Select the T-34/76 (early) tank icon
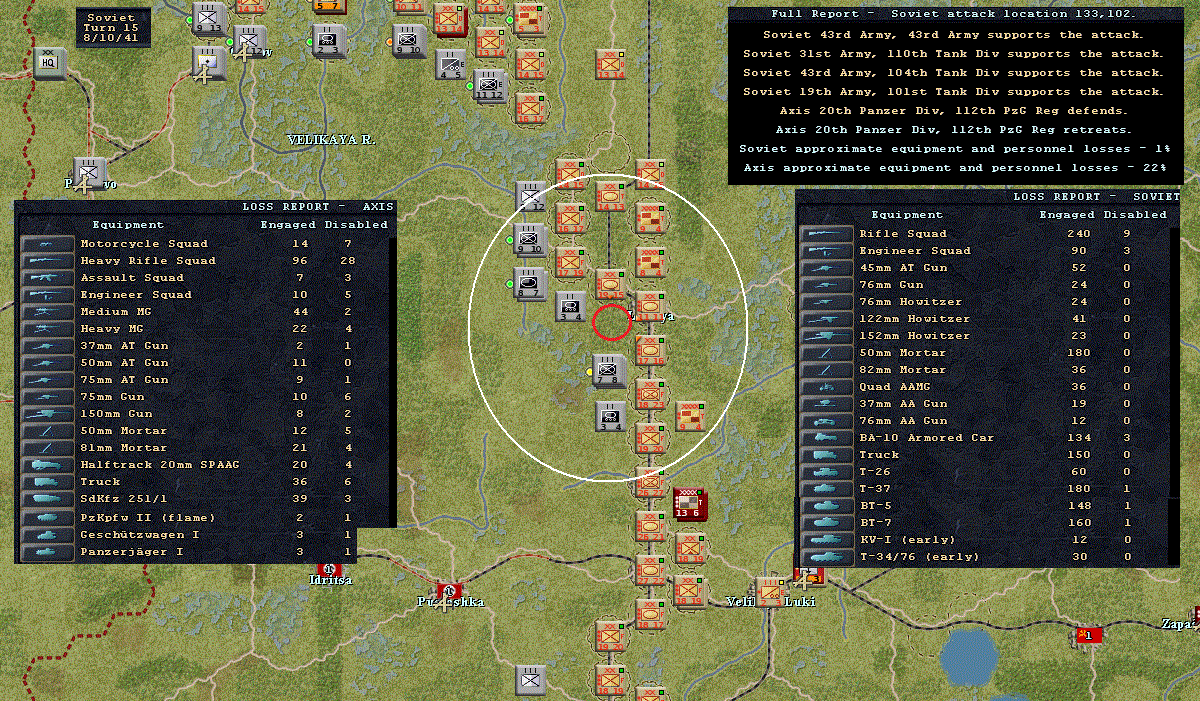The height and width of the screenshot is (701, 1200). pos(826,557)
